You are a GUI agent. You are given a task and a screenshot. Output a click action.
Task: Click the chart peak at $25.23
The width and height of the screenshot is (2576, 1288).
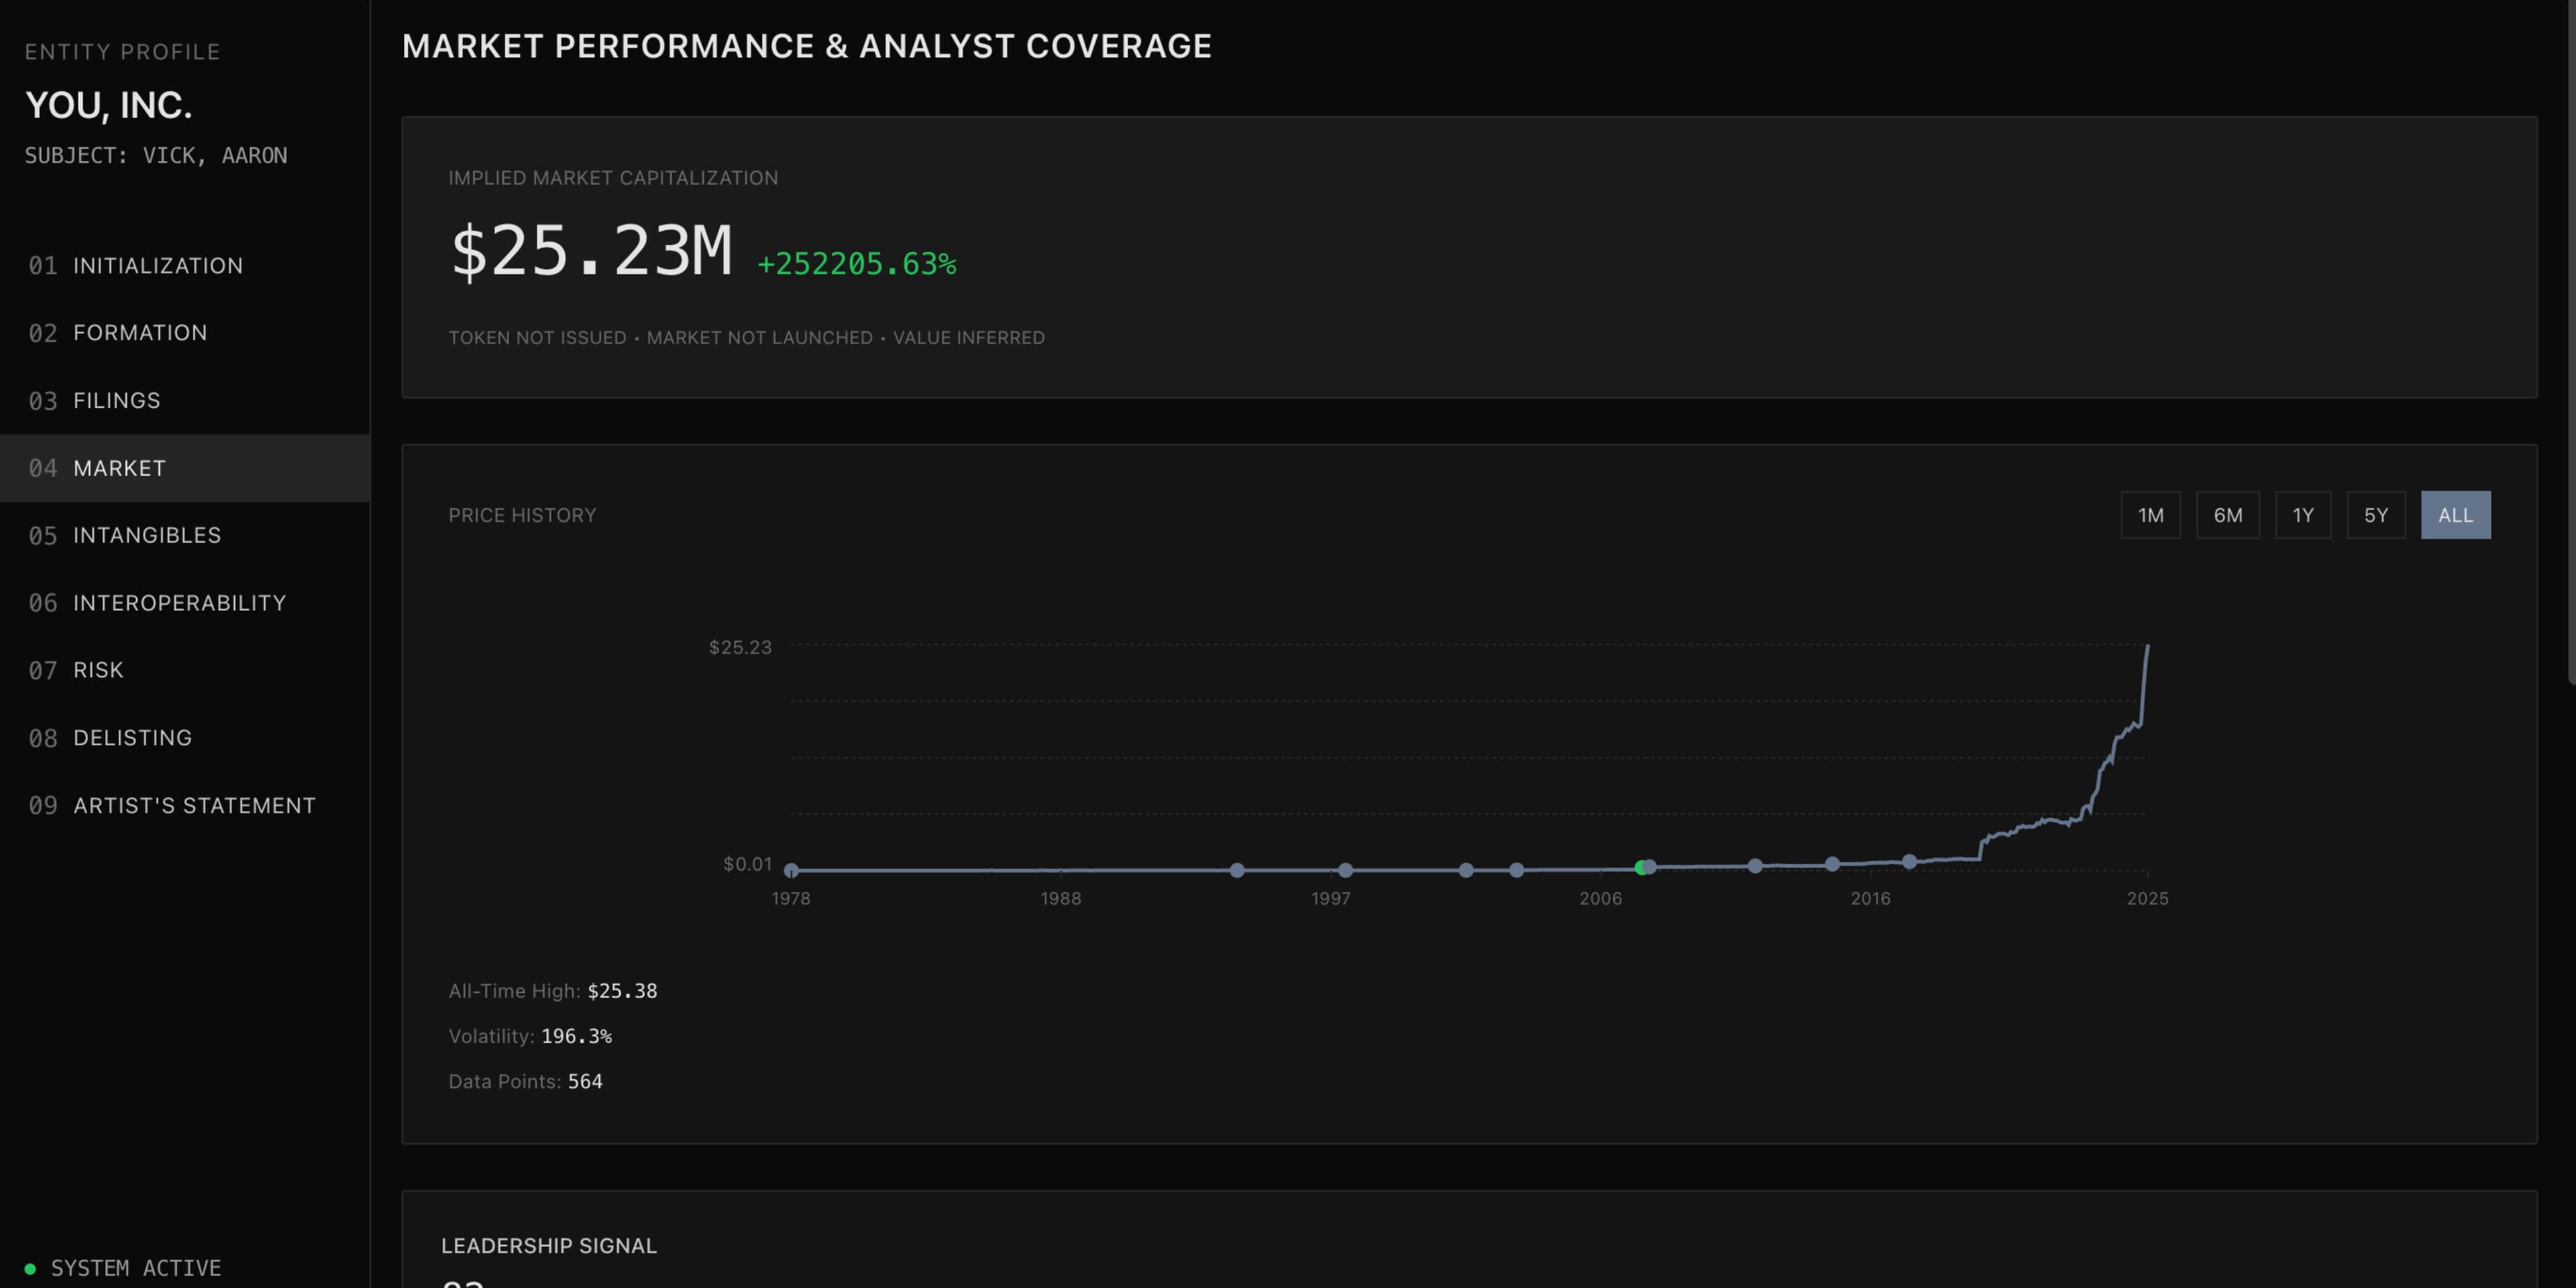point(2147,647)
